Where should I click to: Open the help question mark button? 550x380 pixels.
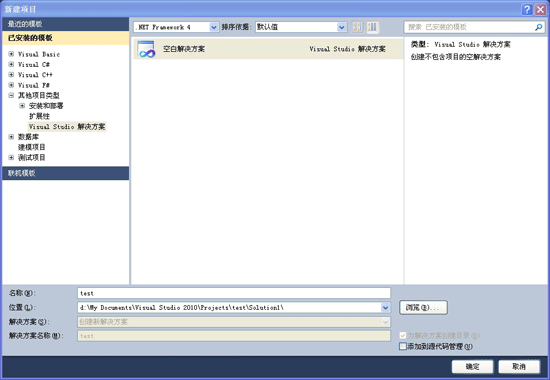tap(526, 9)
